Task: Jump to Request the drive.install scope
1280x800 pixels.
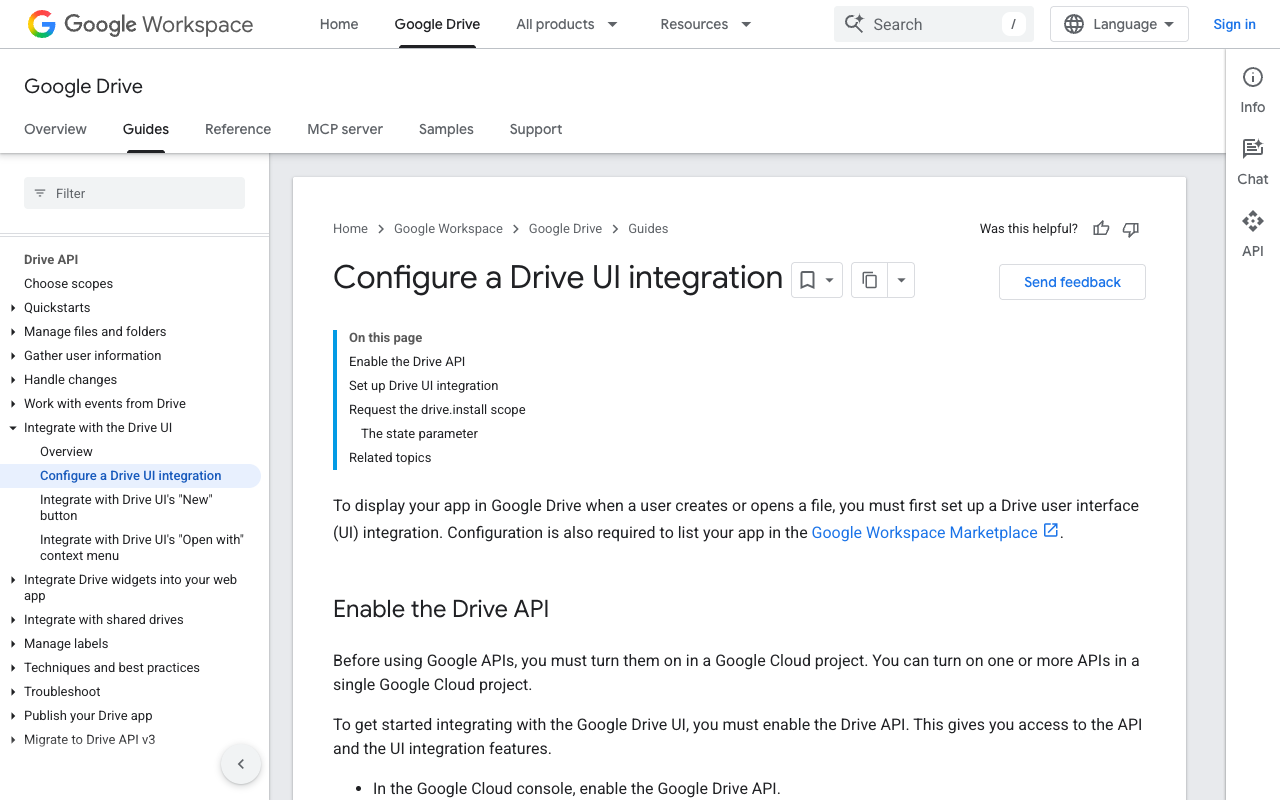Action: coord(437,410)
